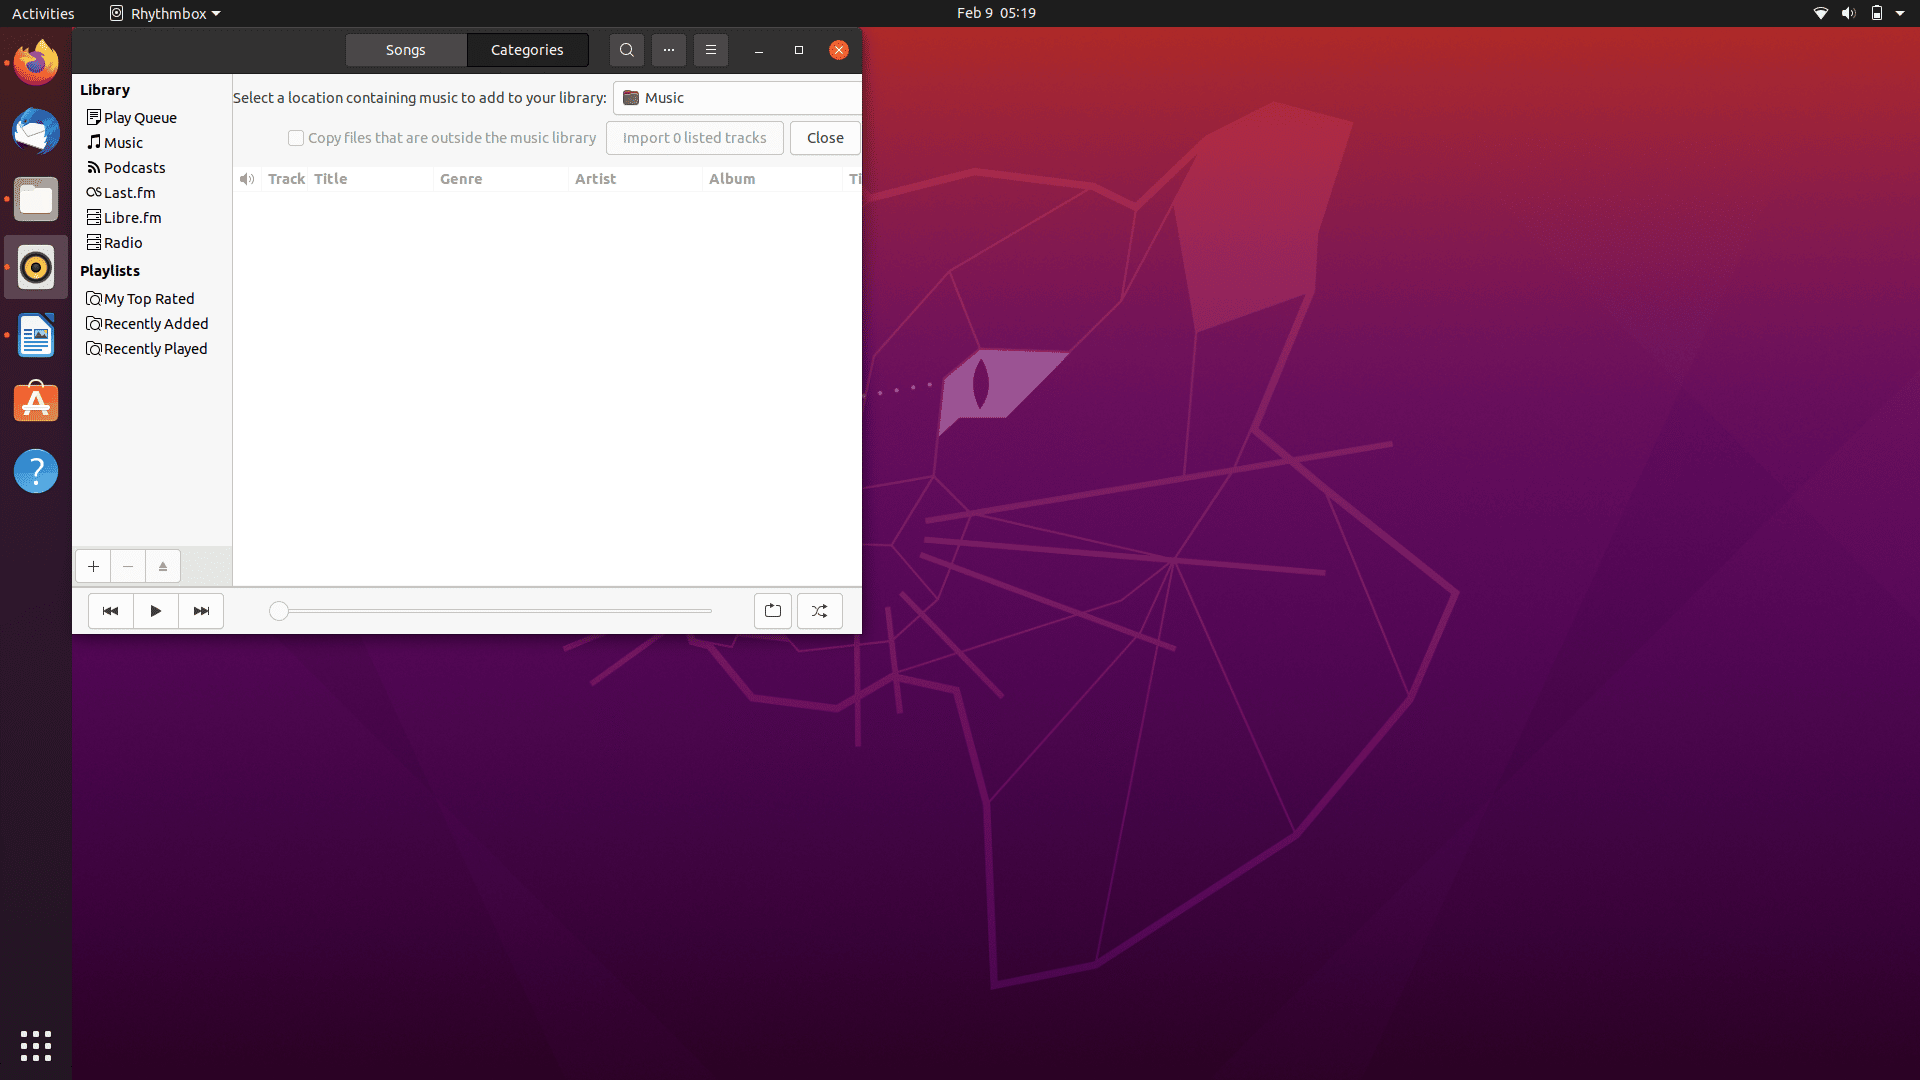Click the add playlist plus button
1920x1080 pixels.
point(93,567)
